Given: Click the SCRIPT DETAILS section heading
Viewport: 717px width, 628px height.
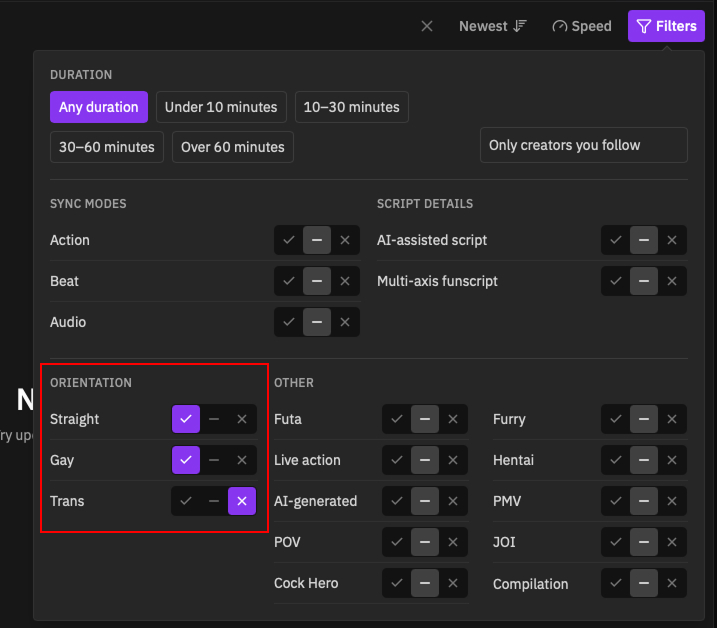Looking at the screenshot, I should click(425, 204).
